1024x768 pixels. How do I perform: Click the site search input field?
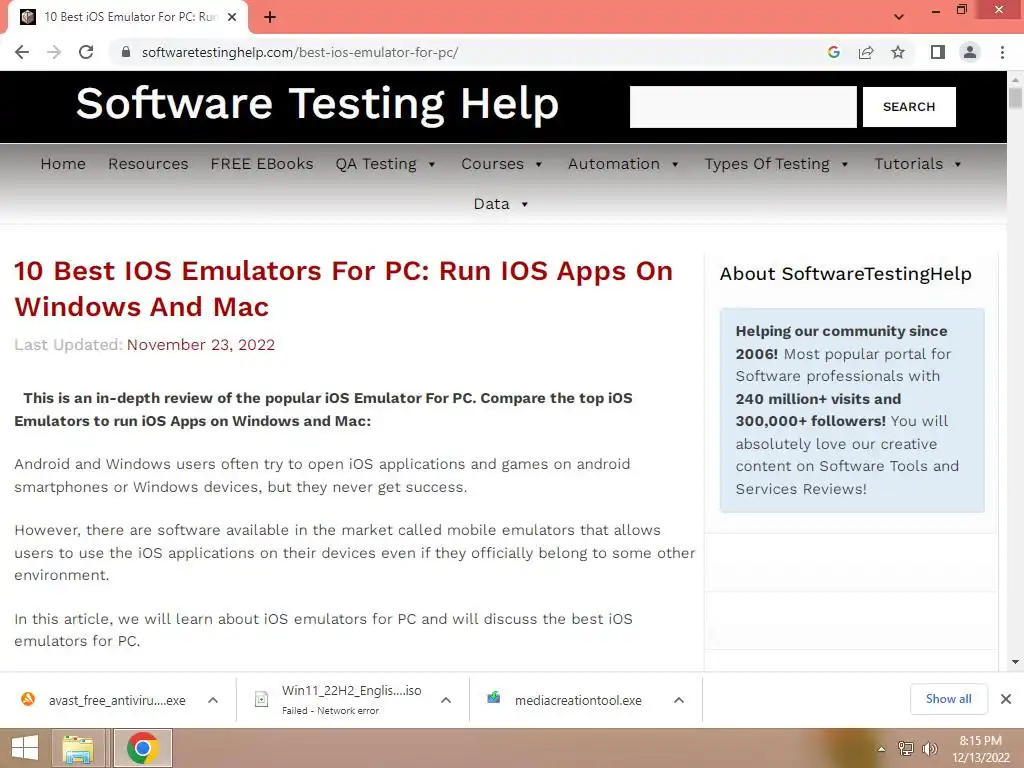743,106
